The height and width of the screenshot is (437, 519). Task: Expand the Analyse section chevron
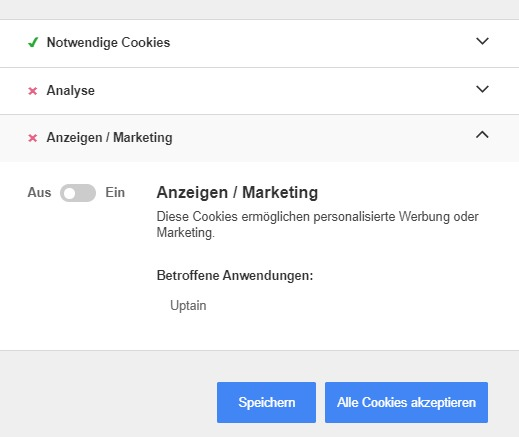(482, 89)
